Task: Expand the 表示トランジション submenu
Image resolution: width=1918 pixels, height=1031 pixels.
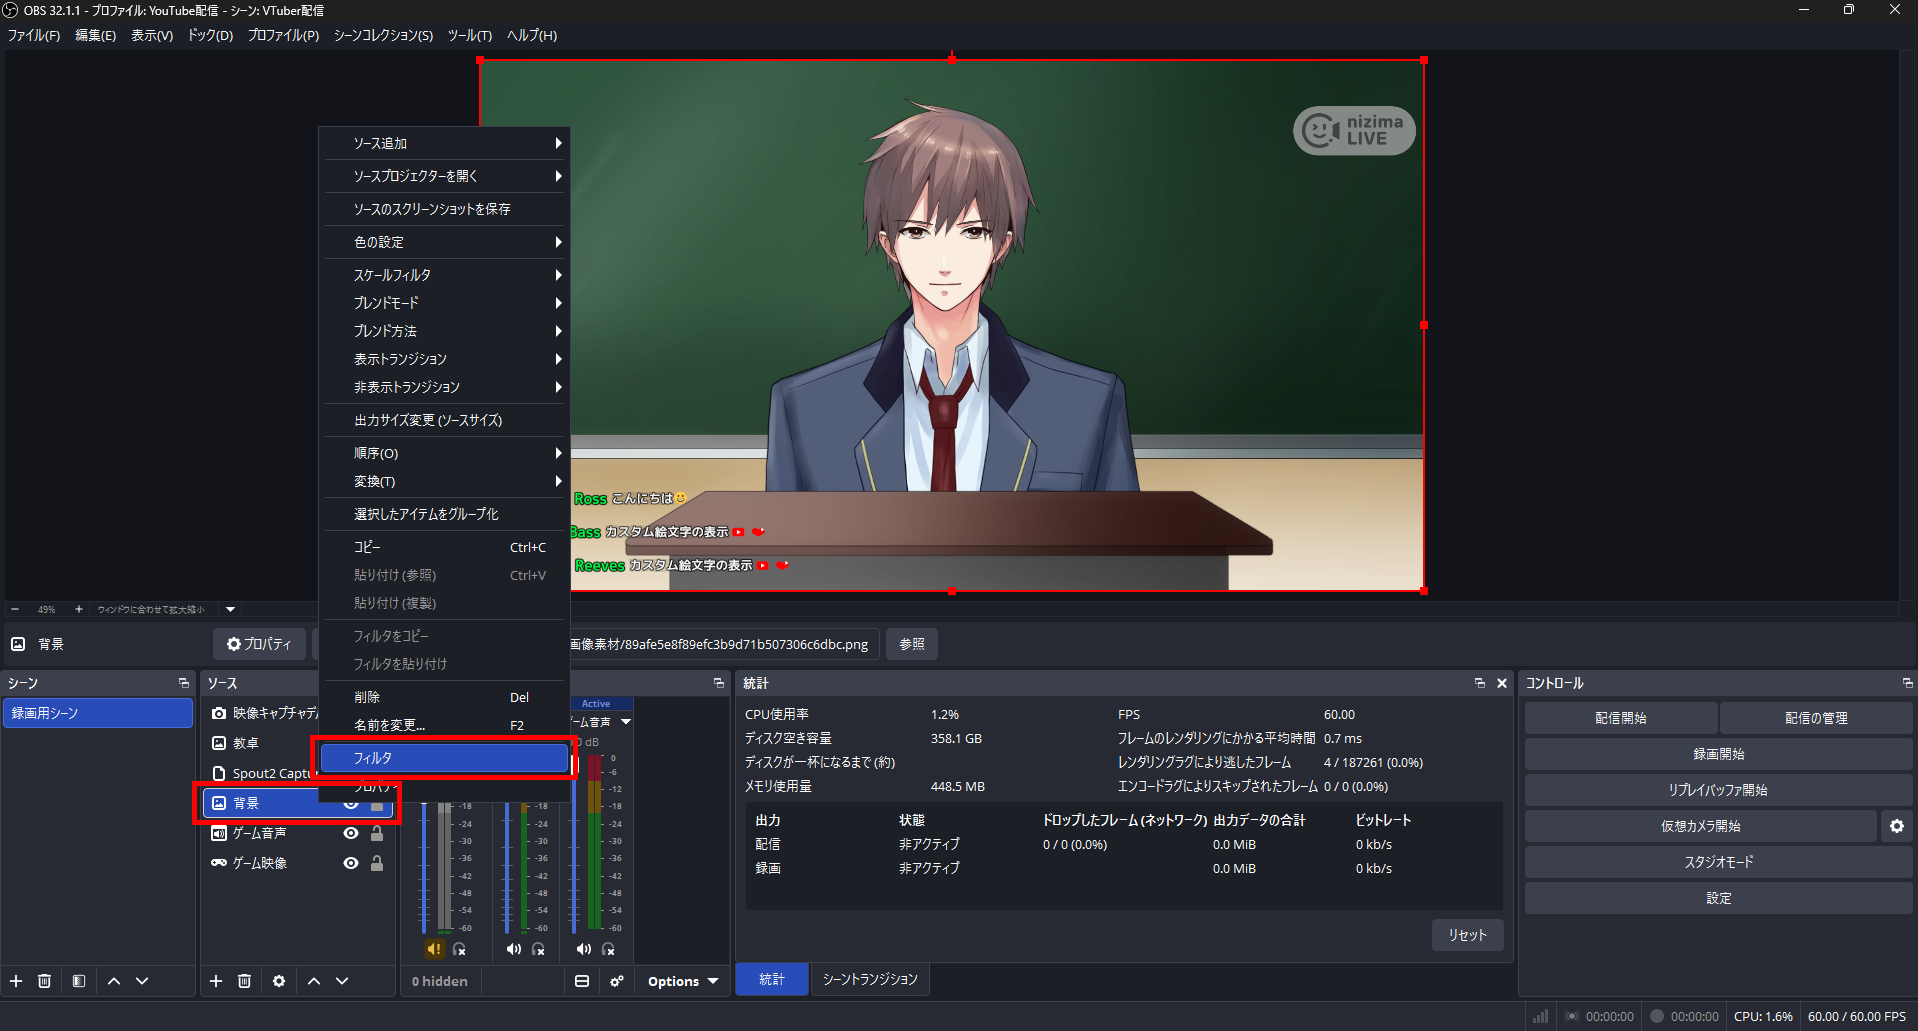Action: pos(444,359)
